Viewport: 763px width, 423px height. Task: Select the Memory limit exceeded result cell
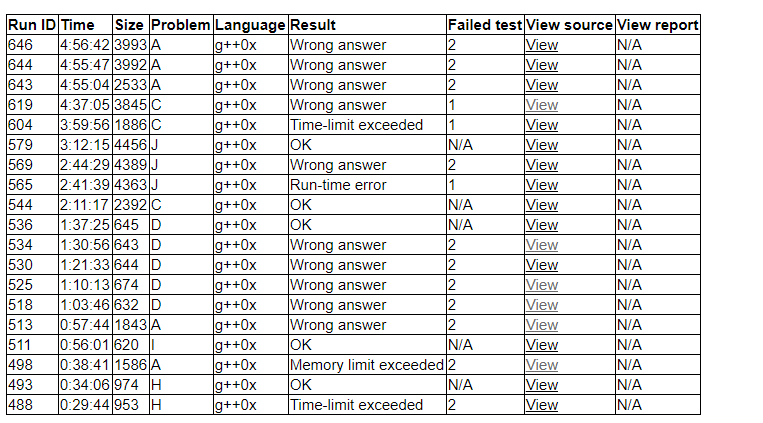click(366, 365)
